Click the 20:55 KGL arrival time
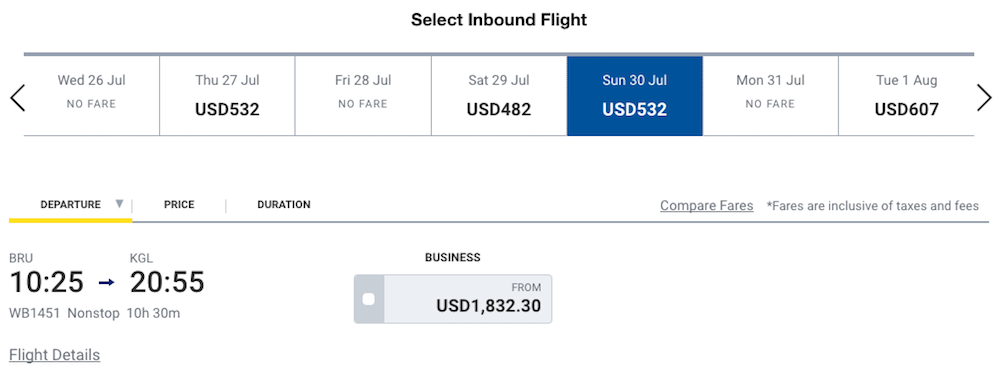1000x376 pixels. coord(167,282)
